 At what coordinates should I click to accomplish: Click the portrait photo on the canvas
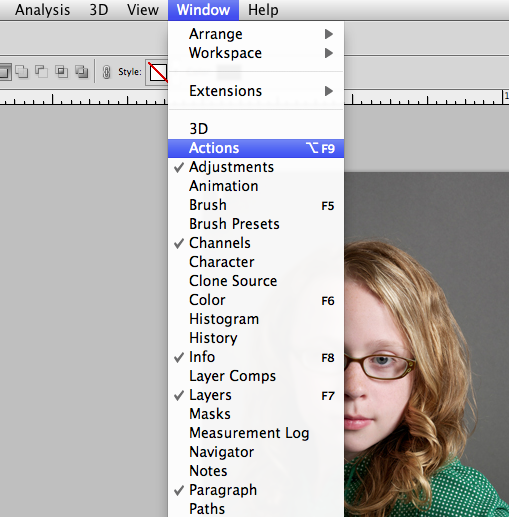tap(426, 344)
